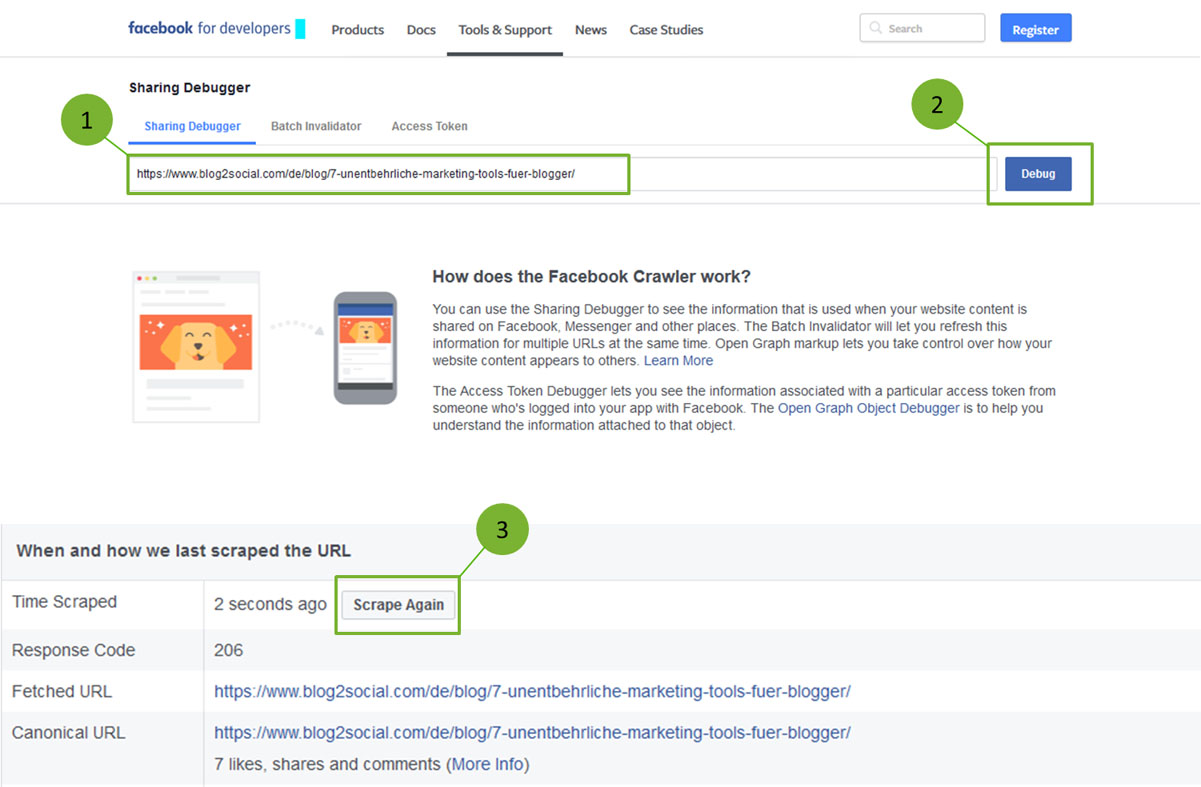The height and width of the screenshot is (787, 1201).
Task: Select Tools & Support in the navigation
Action: point(504,30)
